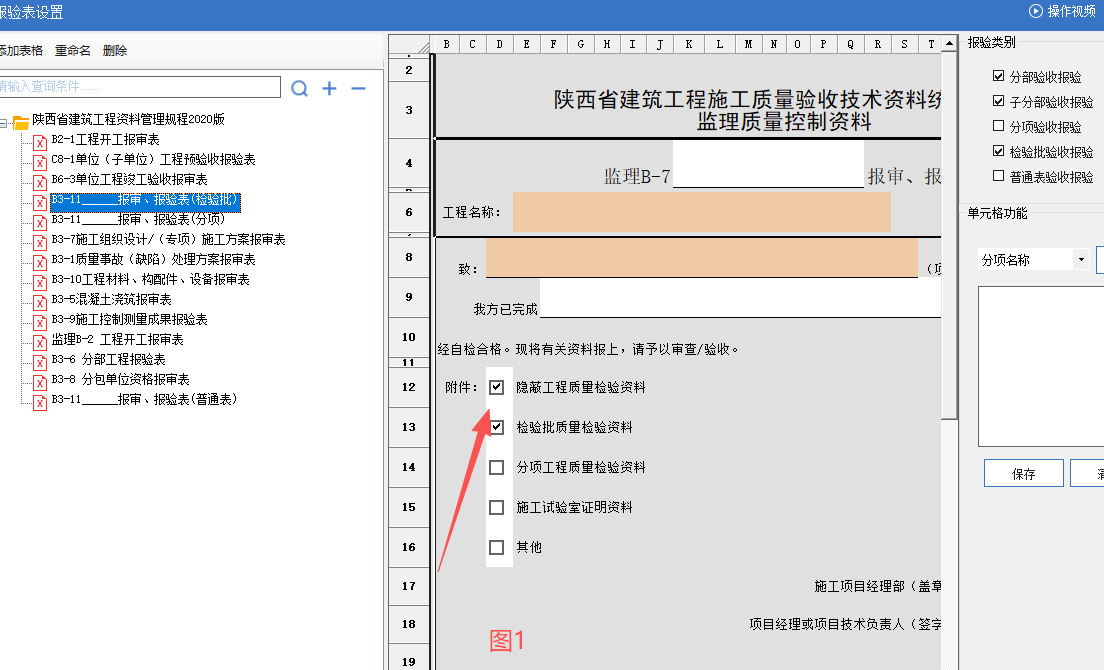
Task: Click the file icon for B3-5混凝土浇筑报审表
Action: tap(41, 301)
